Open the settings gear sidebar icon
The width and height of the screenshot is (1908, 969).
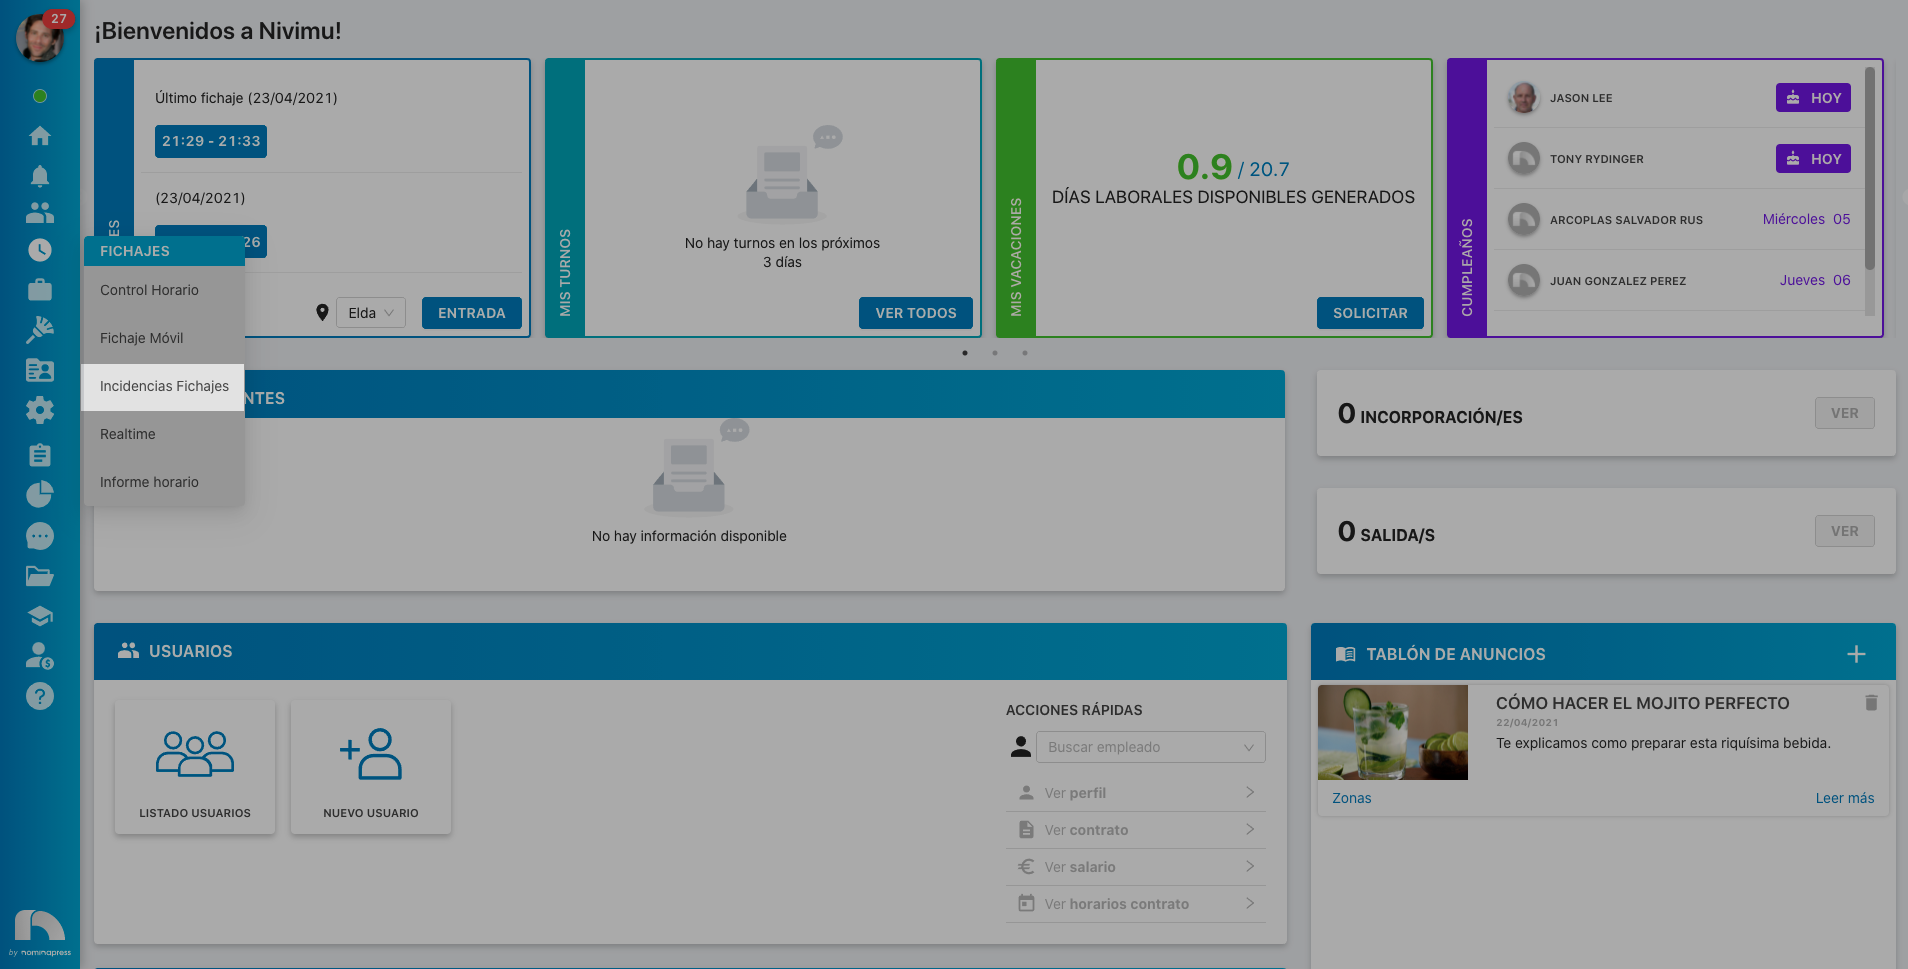pos(40,410)
